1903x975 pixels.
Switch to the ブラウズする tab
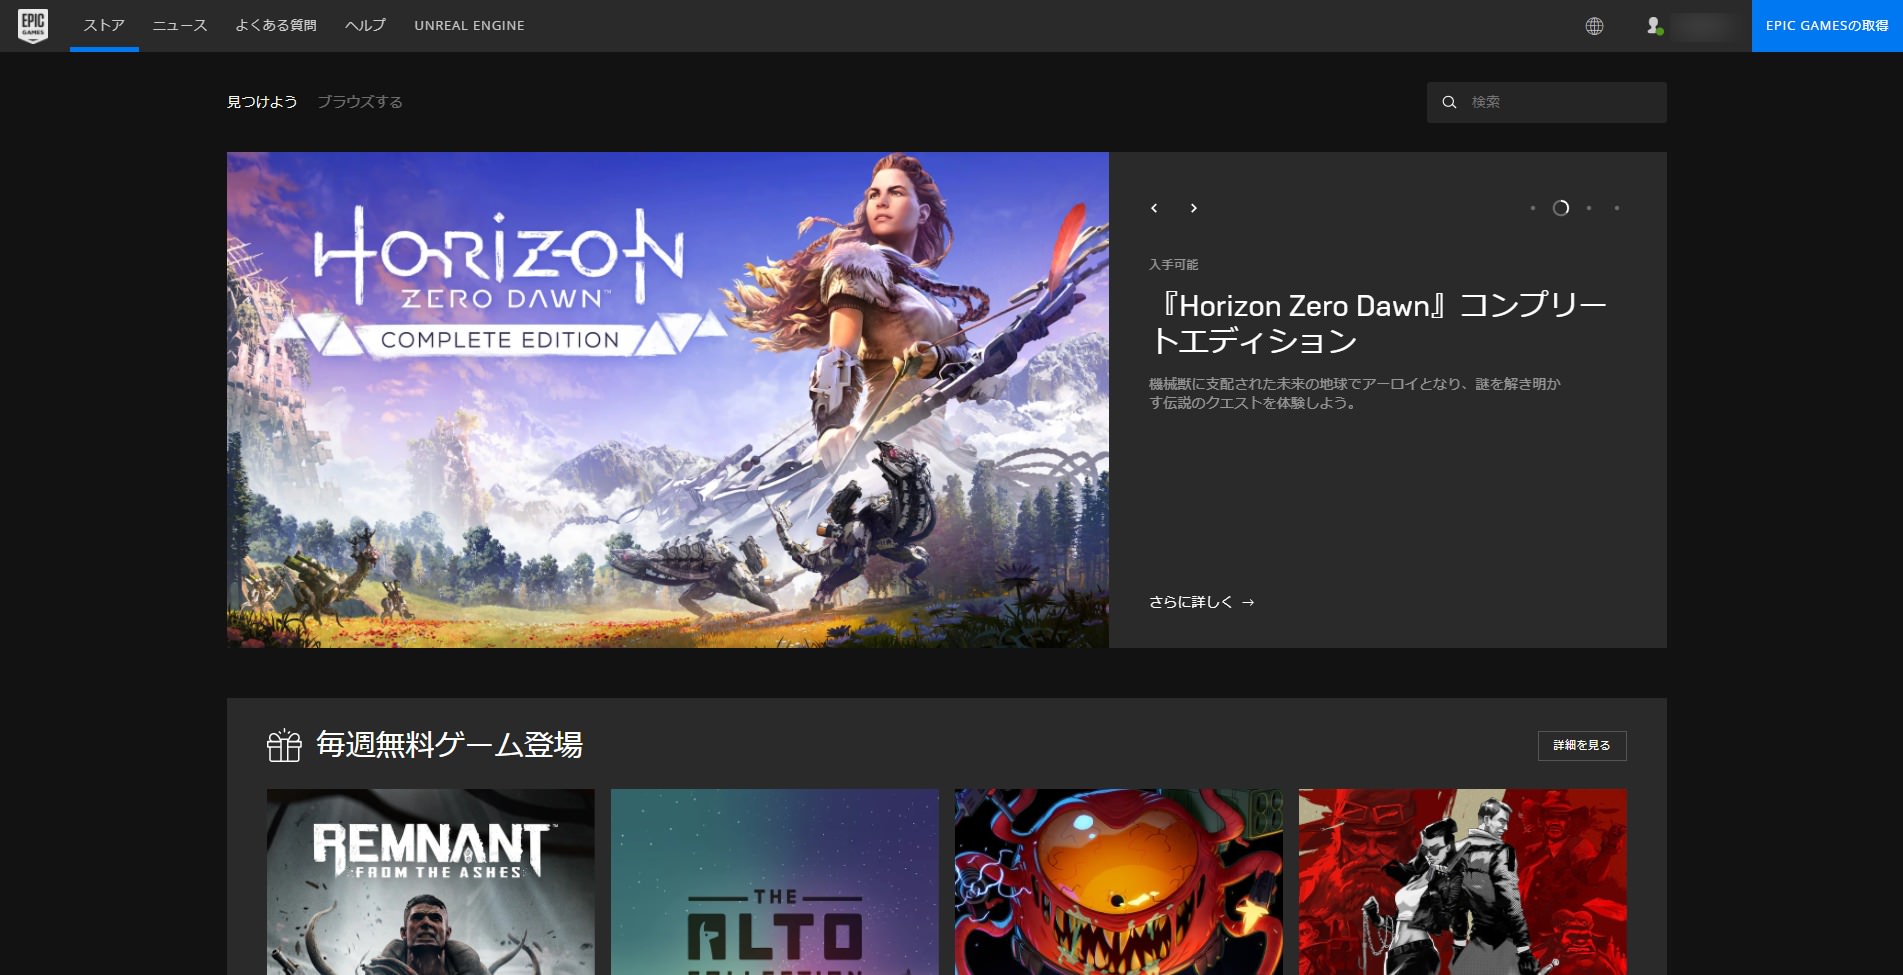(360, 102)
